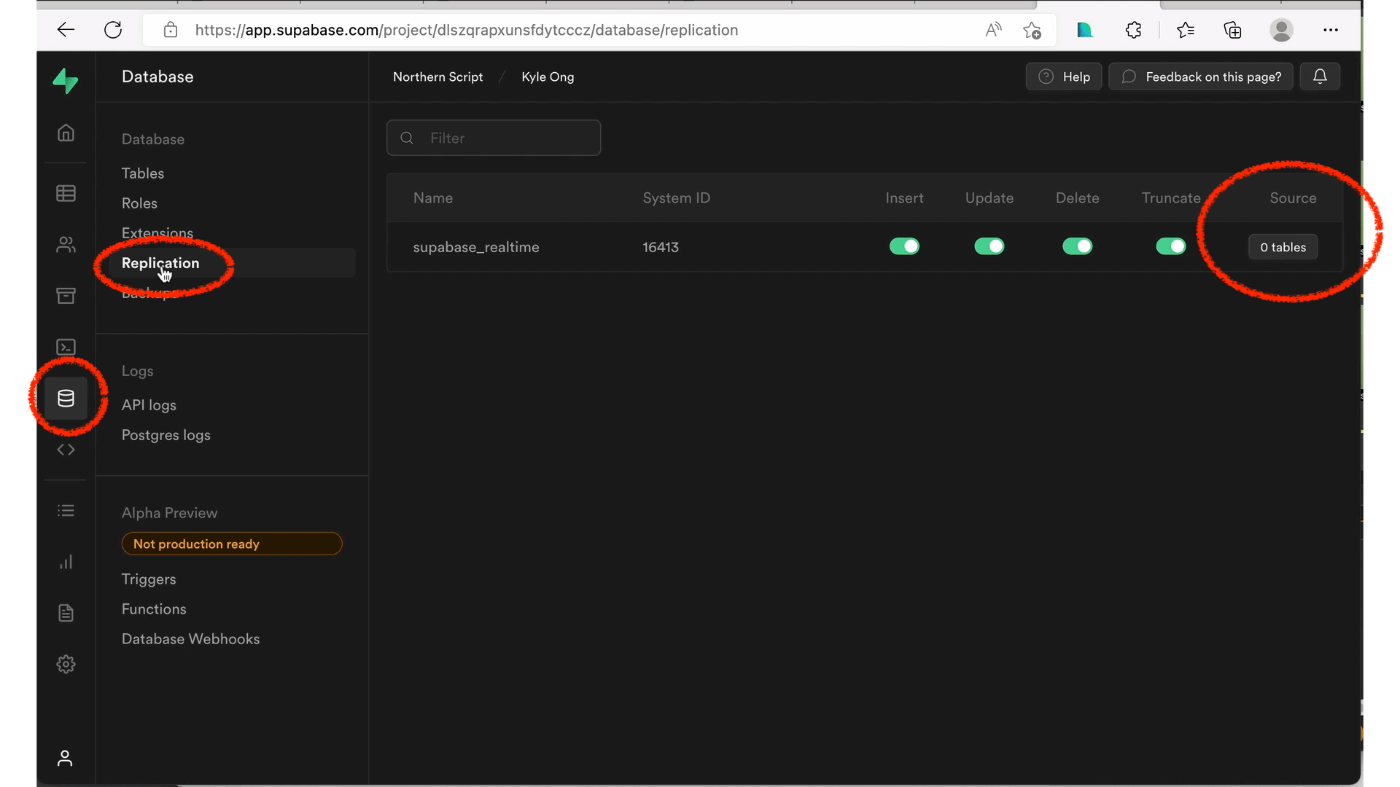1400x787 pixels.
Task: Select the Database icon in sidebar
Action: click(x=66, y=398)
